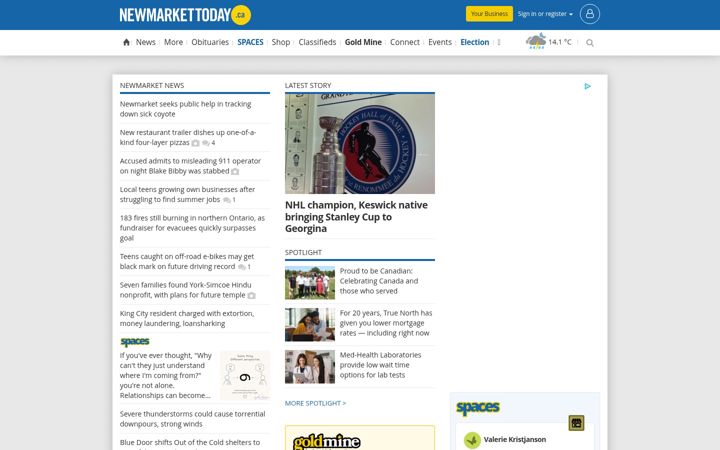The image size is (720, 450).
Task: Open Sign in or register dropdown
Action: coord(546,14)
